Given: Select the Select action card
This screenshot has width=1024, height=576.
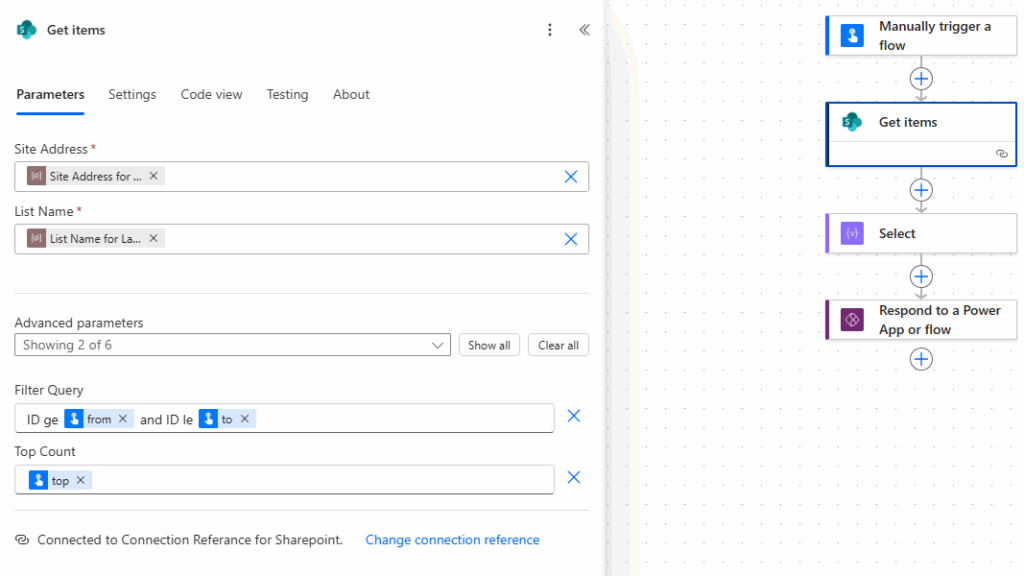Looking at the screenshot, I should pyautogui.click(x=921, y=233).
